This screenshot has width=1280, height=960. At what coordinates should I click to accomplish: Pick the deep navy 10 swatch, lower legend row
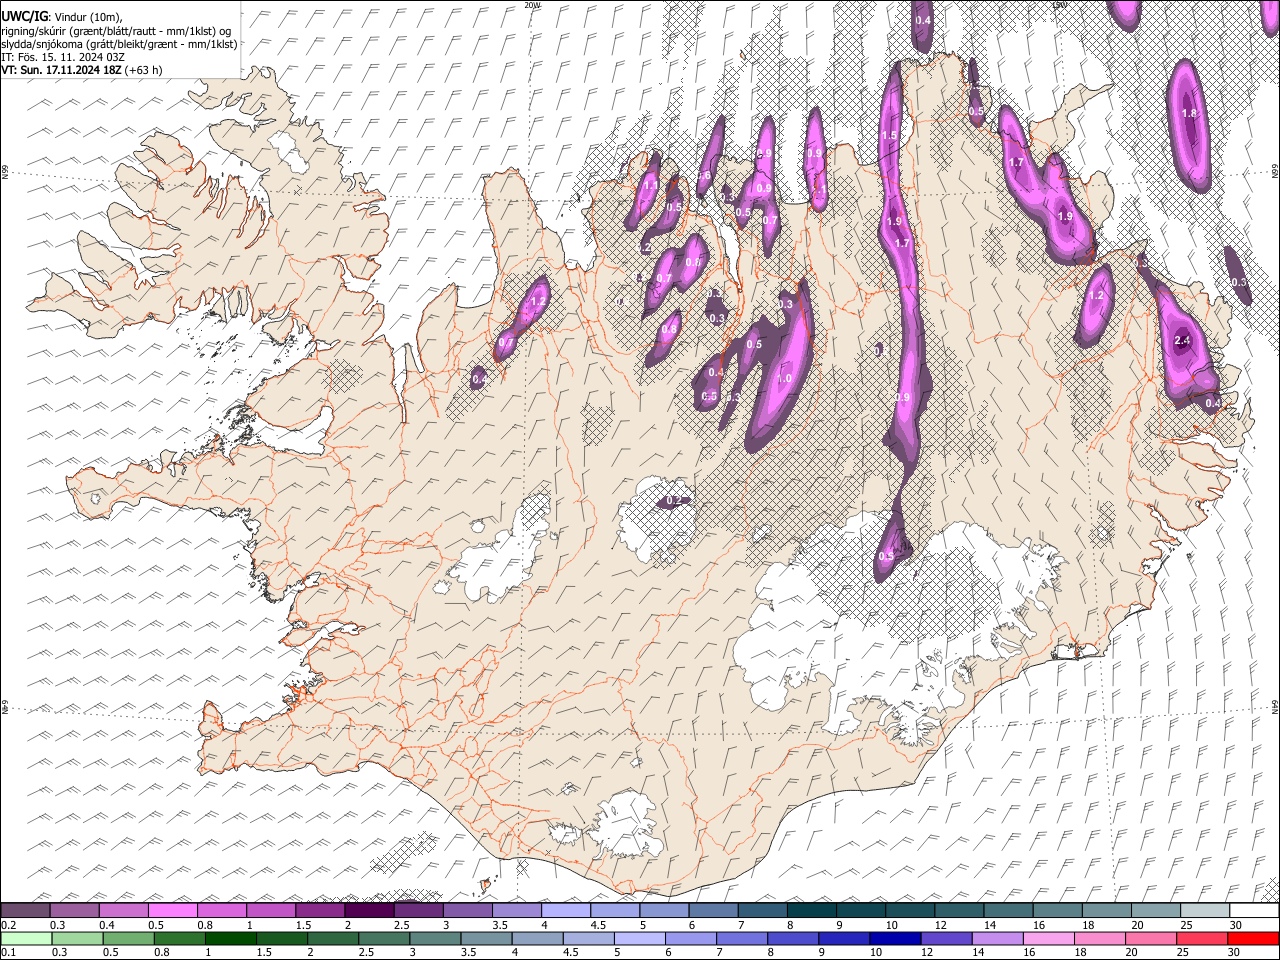(895, 938)
